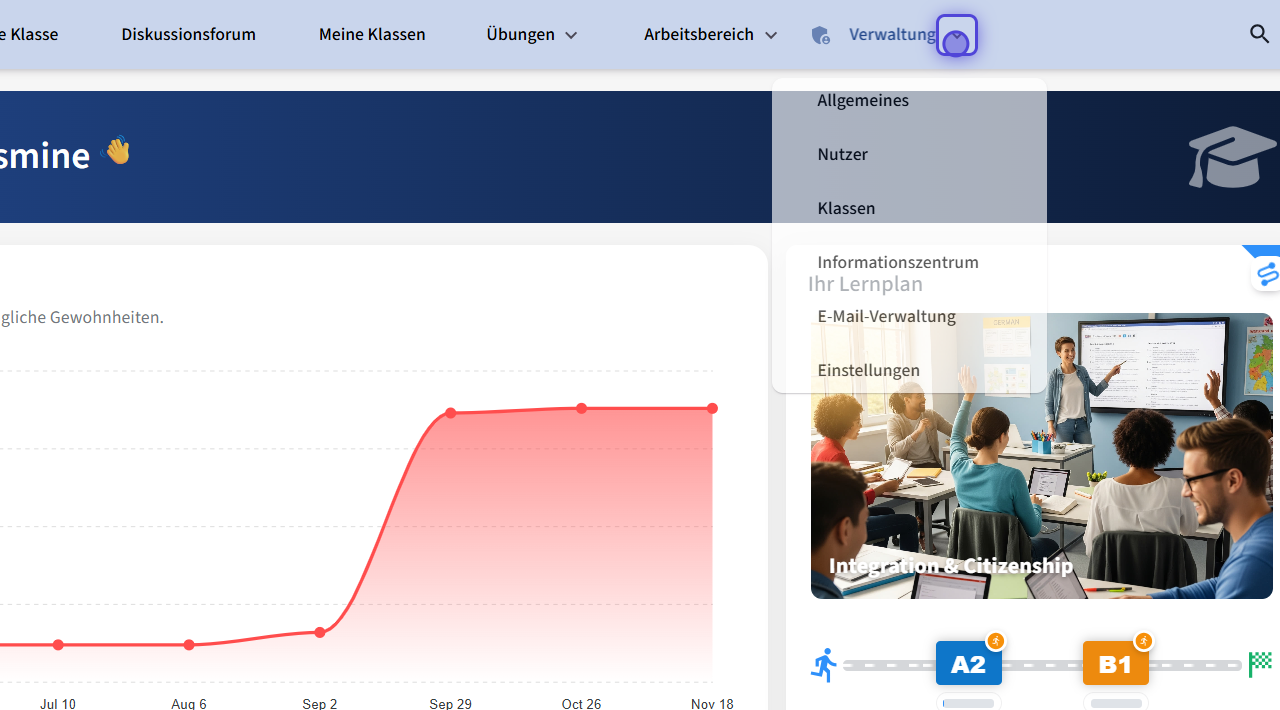Click the blue route icon in Lernplan corner

pyautogui.click(x=1267, y=273)
